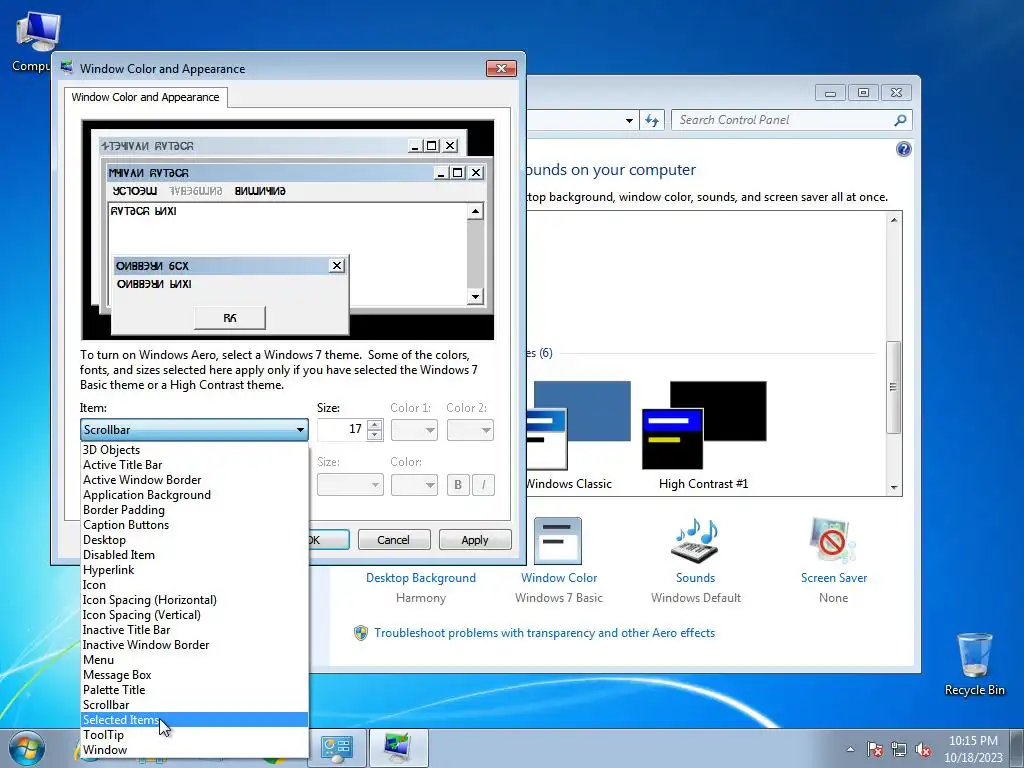This screenshot has width=1024, height=768.
Task: Click the Search Control Panel box
Action: 784,120
